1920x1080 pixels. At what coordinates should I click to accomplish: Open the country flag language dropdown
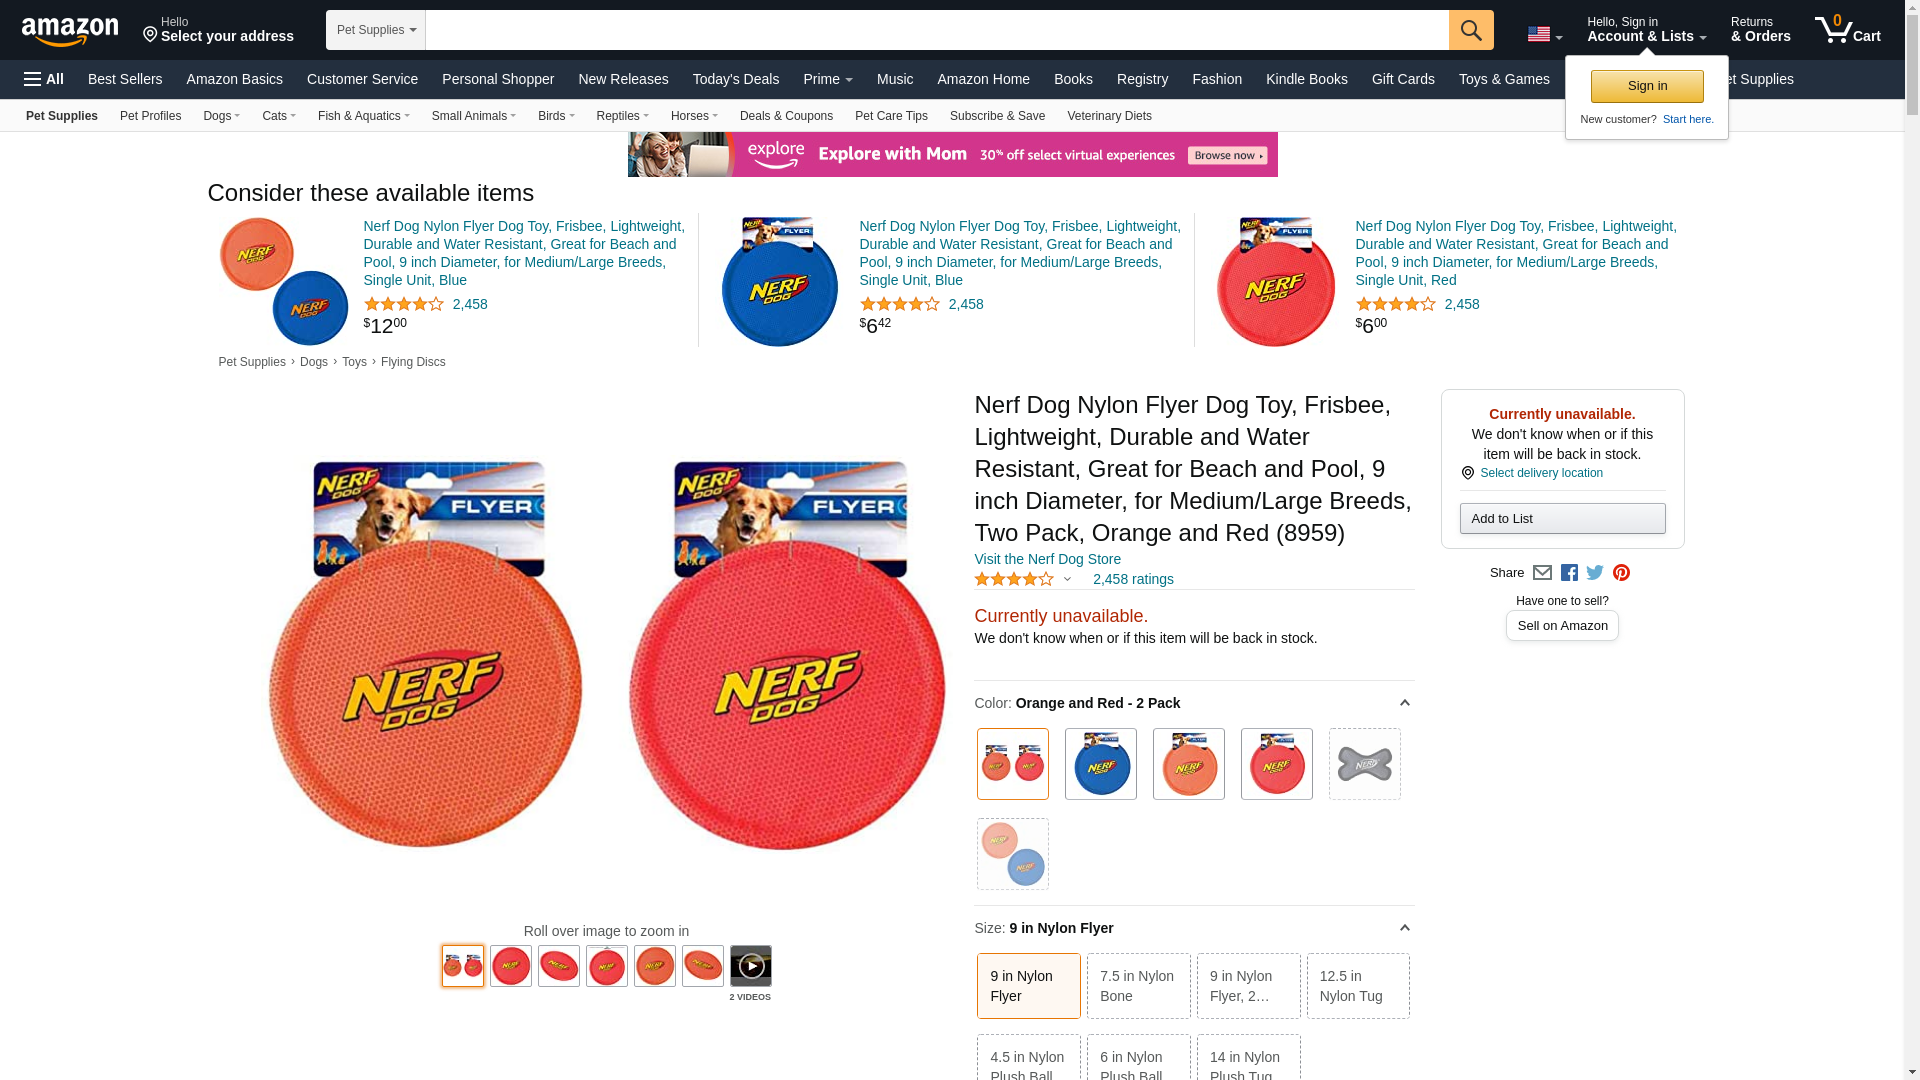point(1544,35)
